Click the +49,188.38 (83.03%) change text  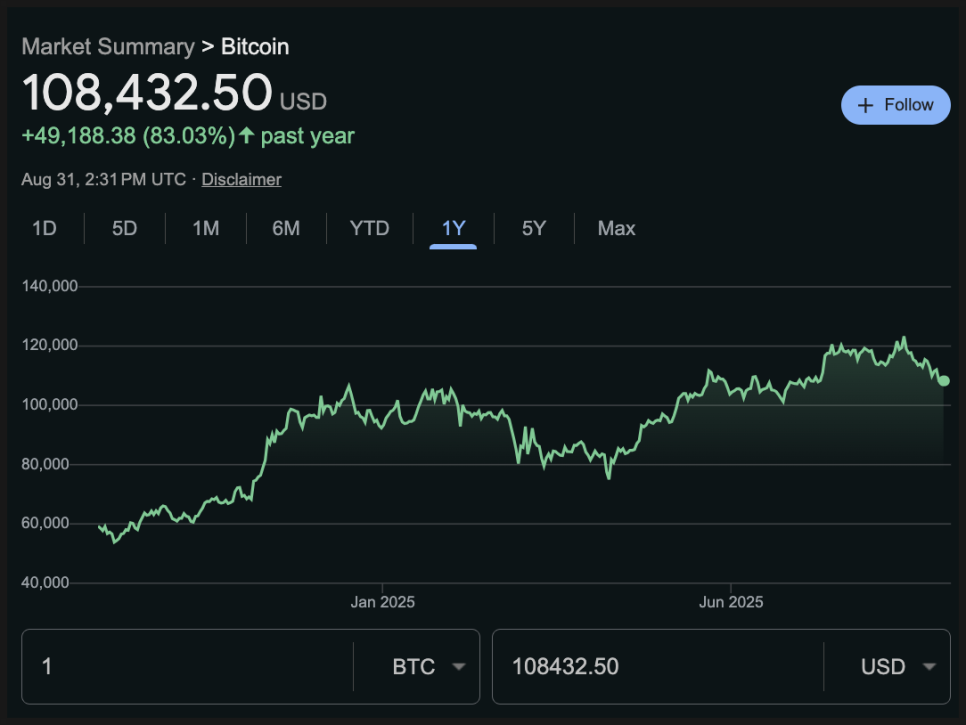[128, 136]
